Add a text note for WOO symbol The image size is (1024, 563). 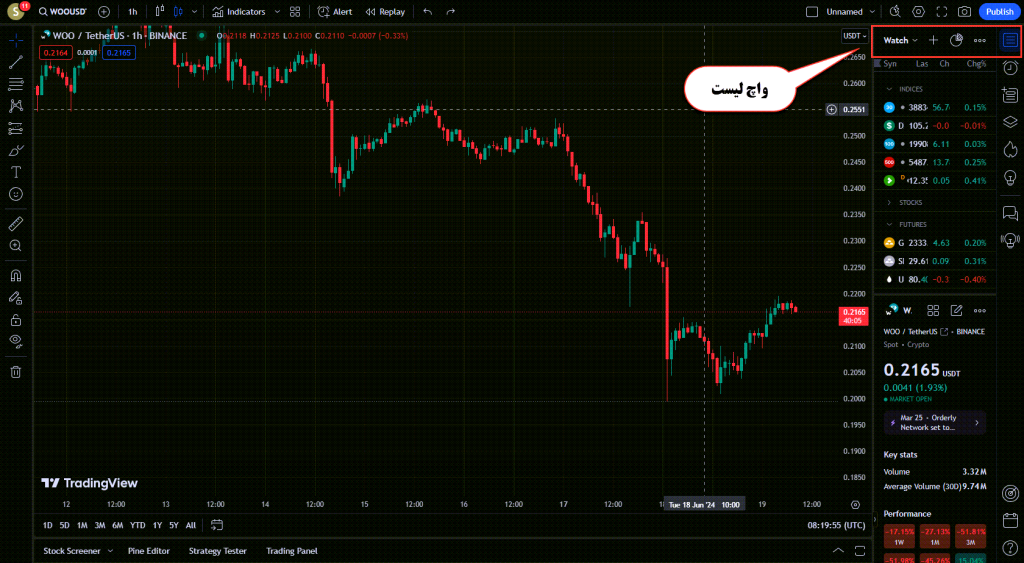[957, 311]
